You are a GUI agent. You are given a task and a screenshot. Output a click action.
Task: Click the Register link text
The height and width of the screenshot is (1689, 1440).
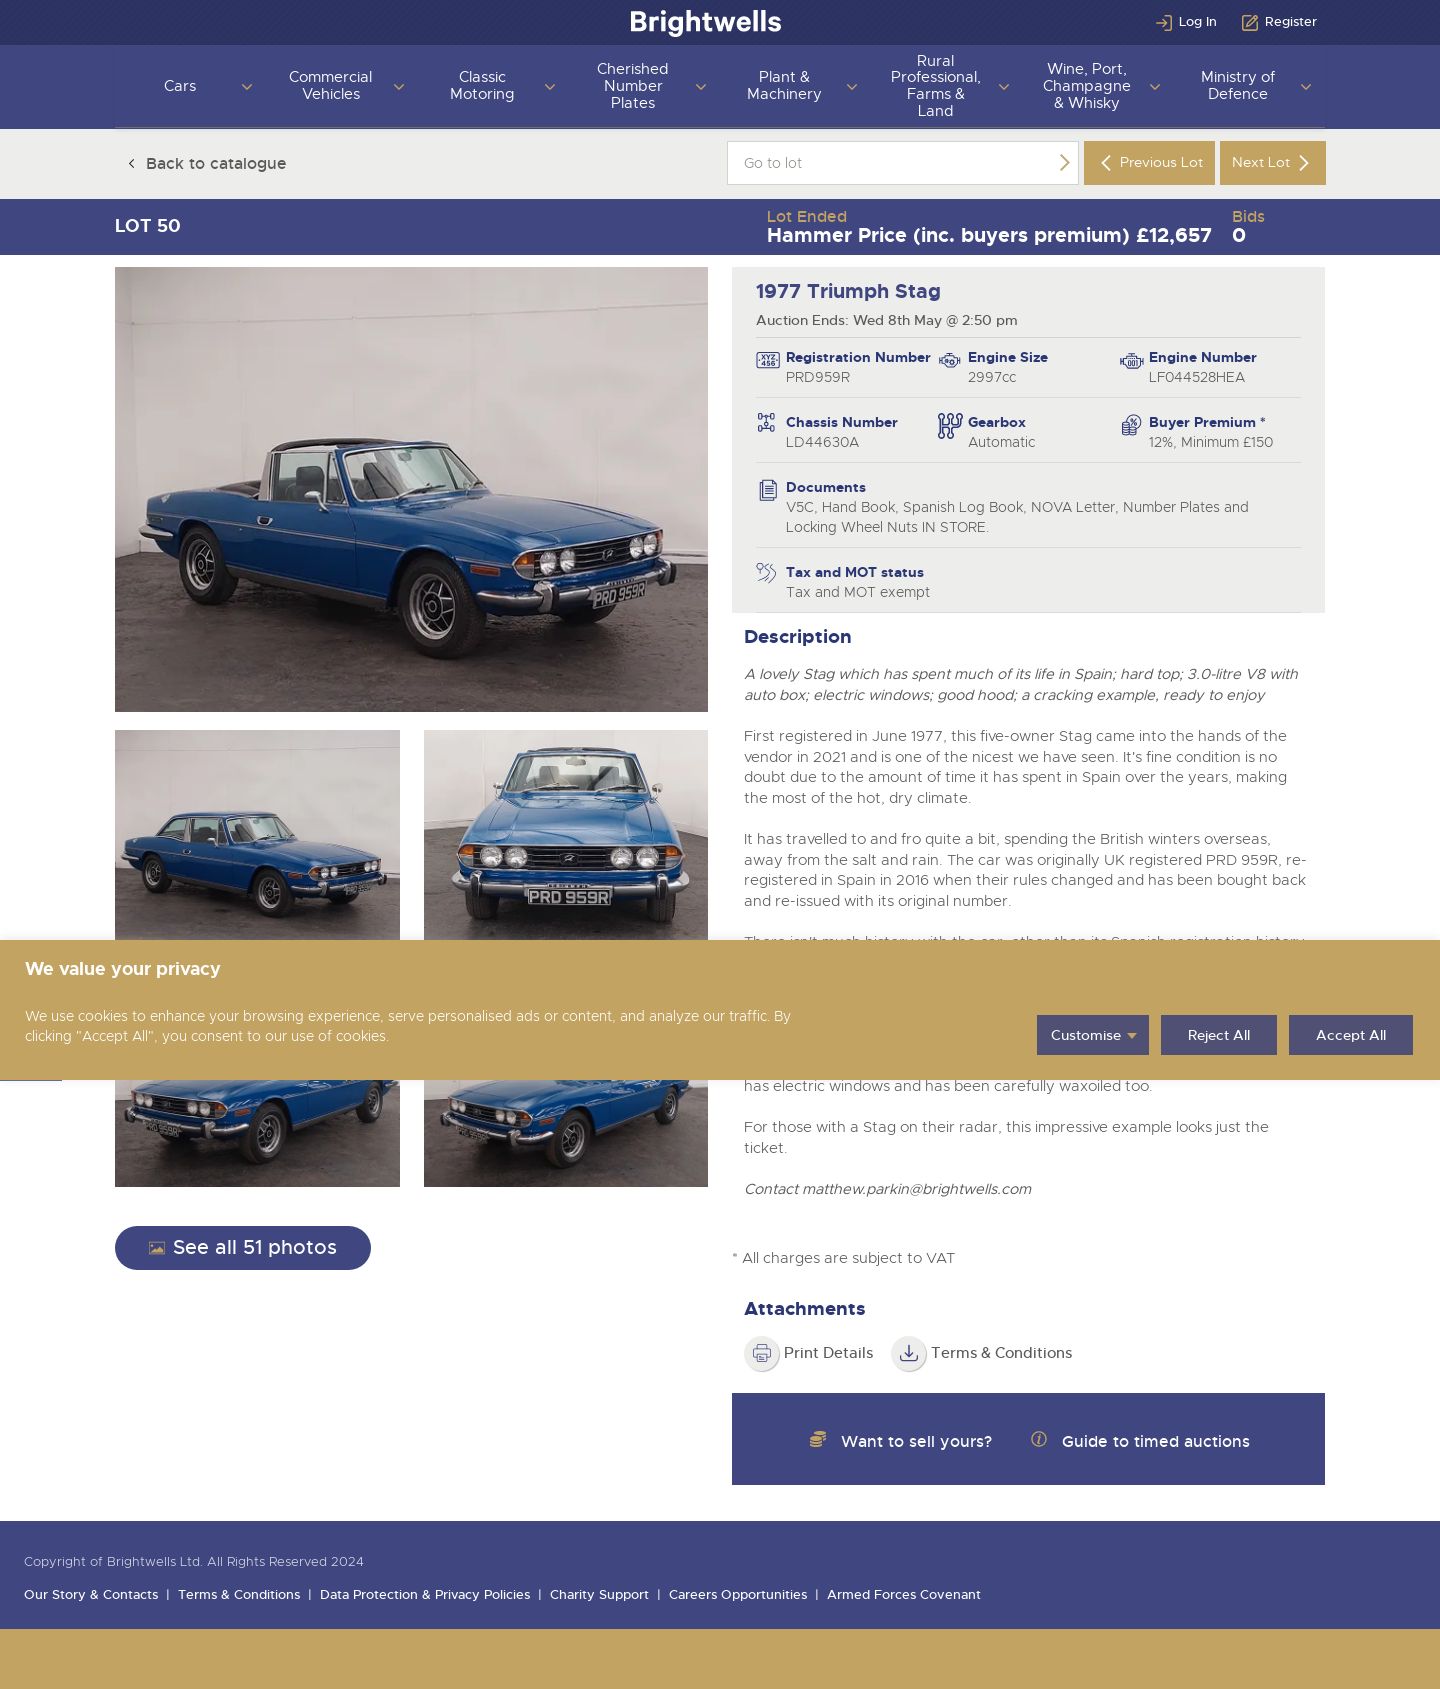click(x=1290, y=22)
